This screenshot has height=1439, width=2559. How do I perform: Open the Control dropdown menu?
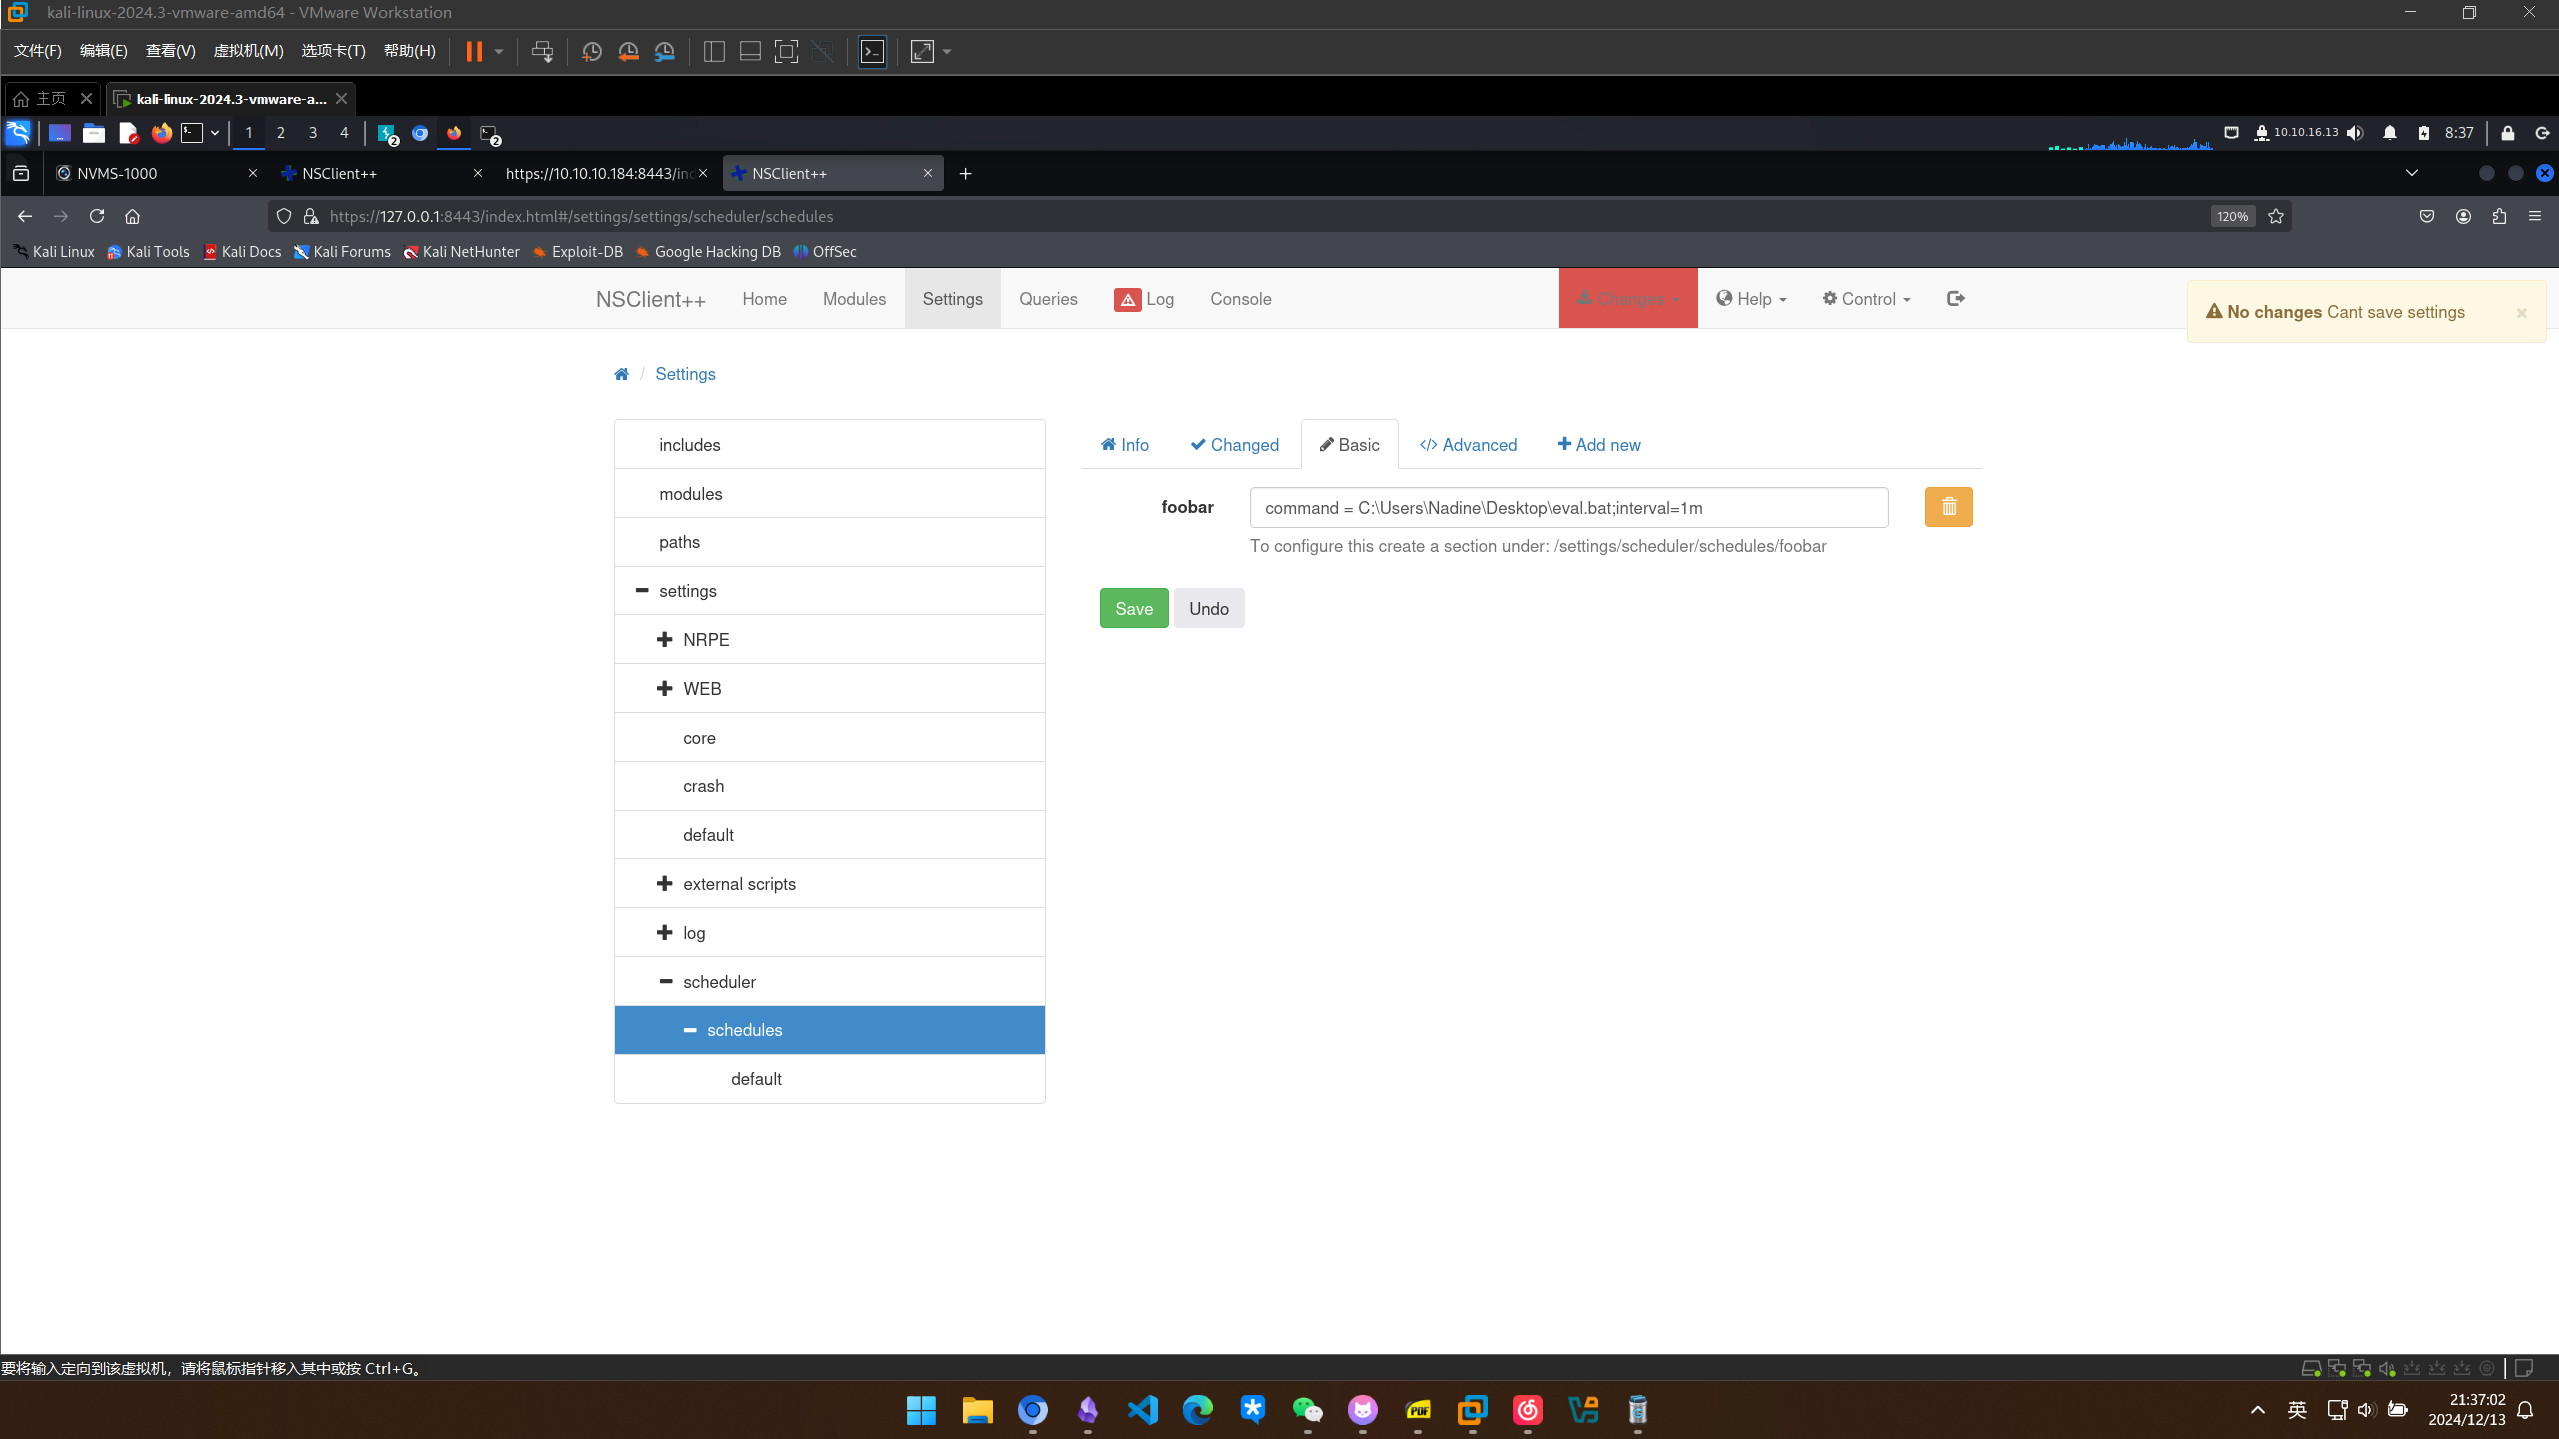1866,299
